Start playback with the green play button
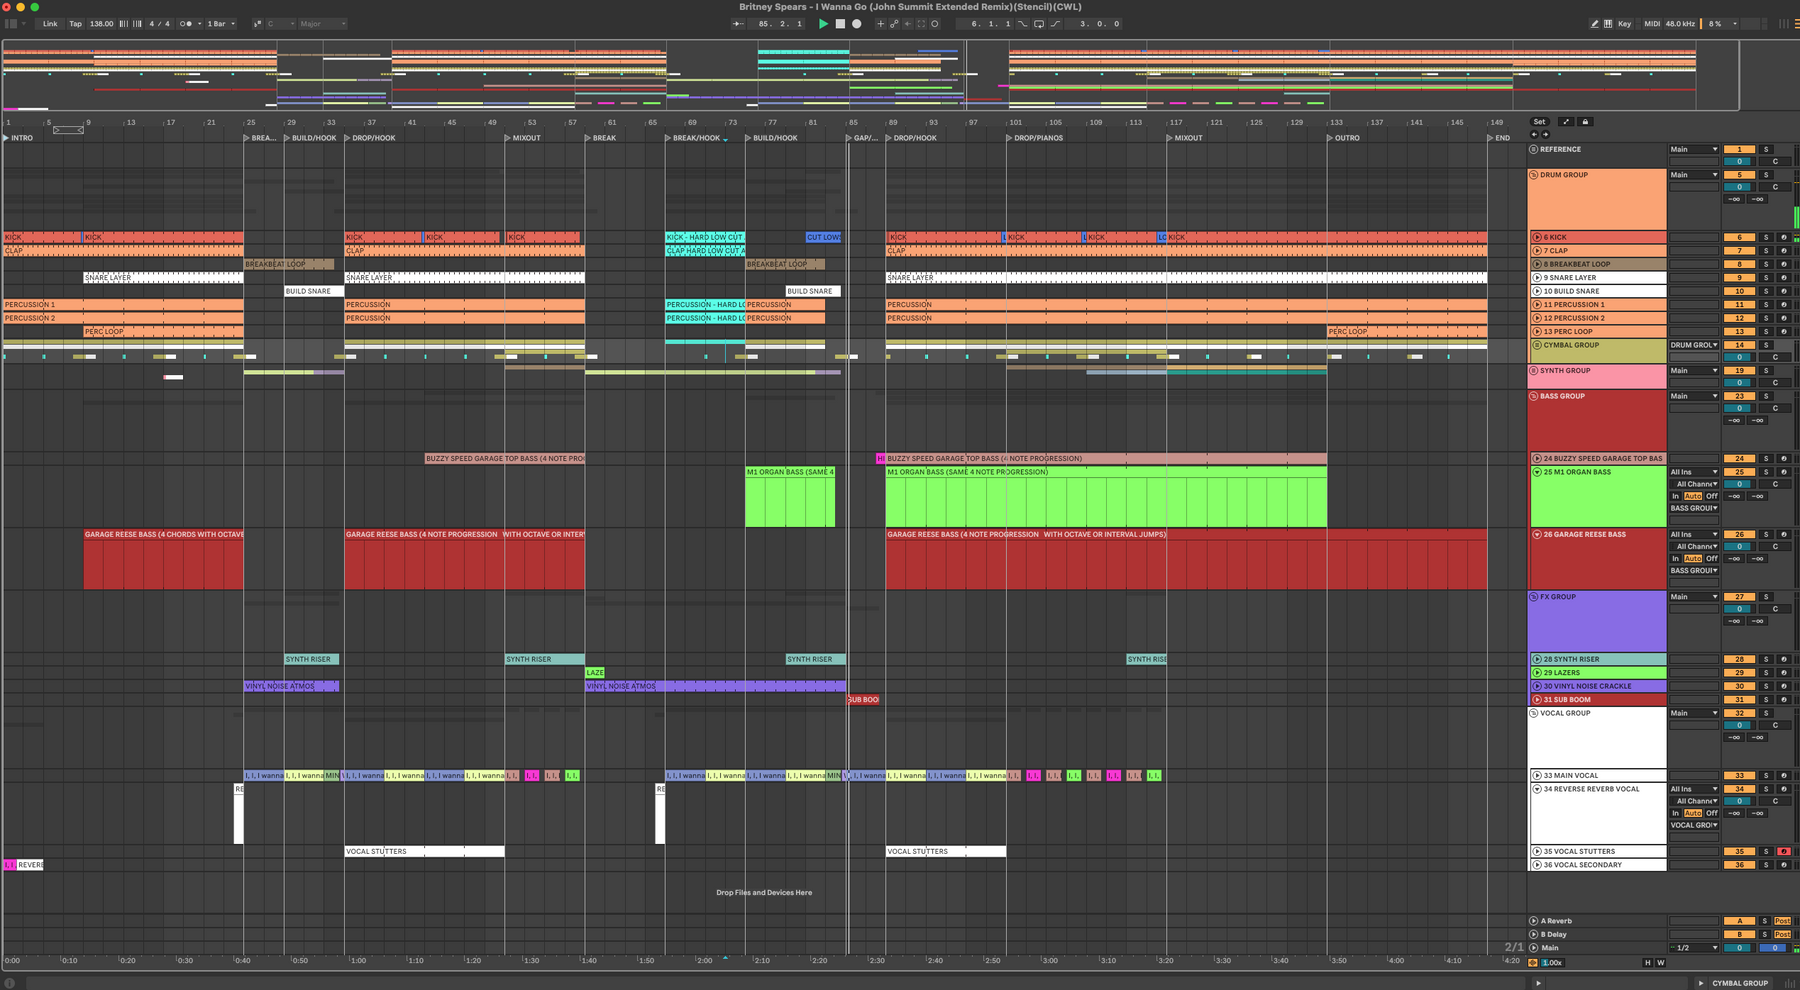The image size is (1800, 990). pyautogui.click(x=823, y=24)
